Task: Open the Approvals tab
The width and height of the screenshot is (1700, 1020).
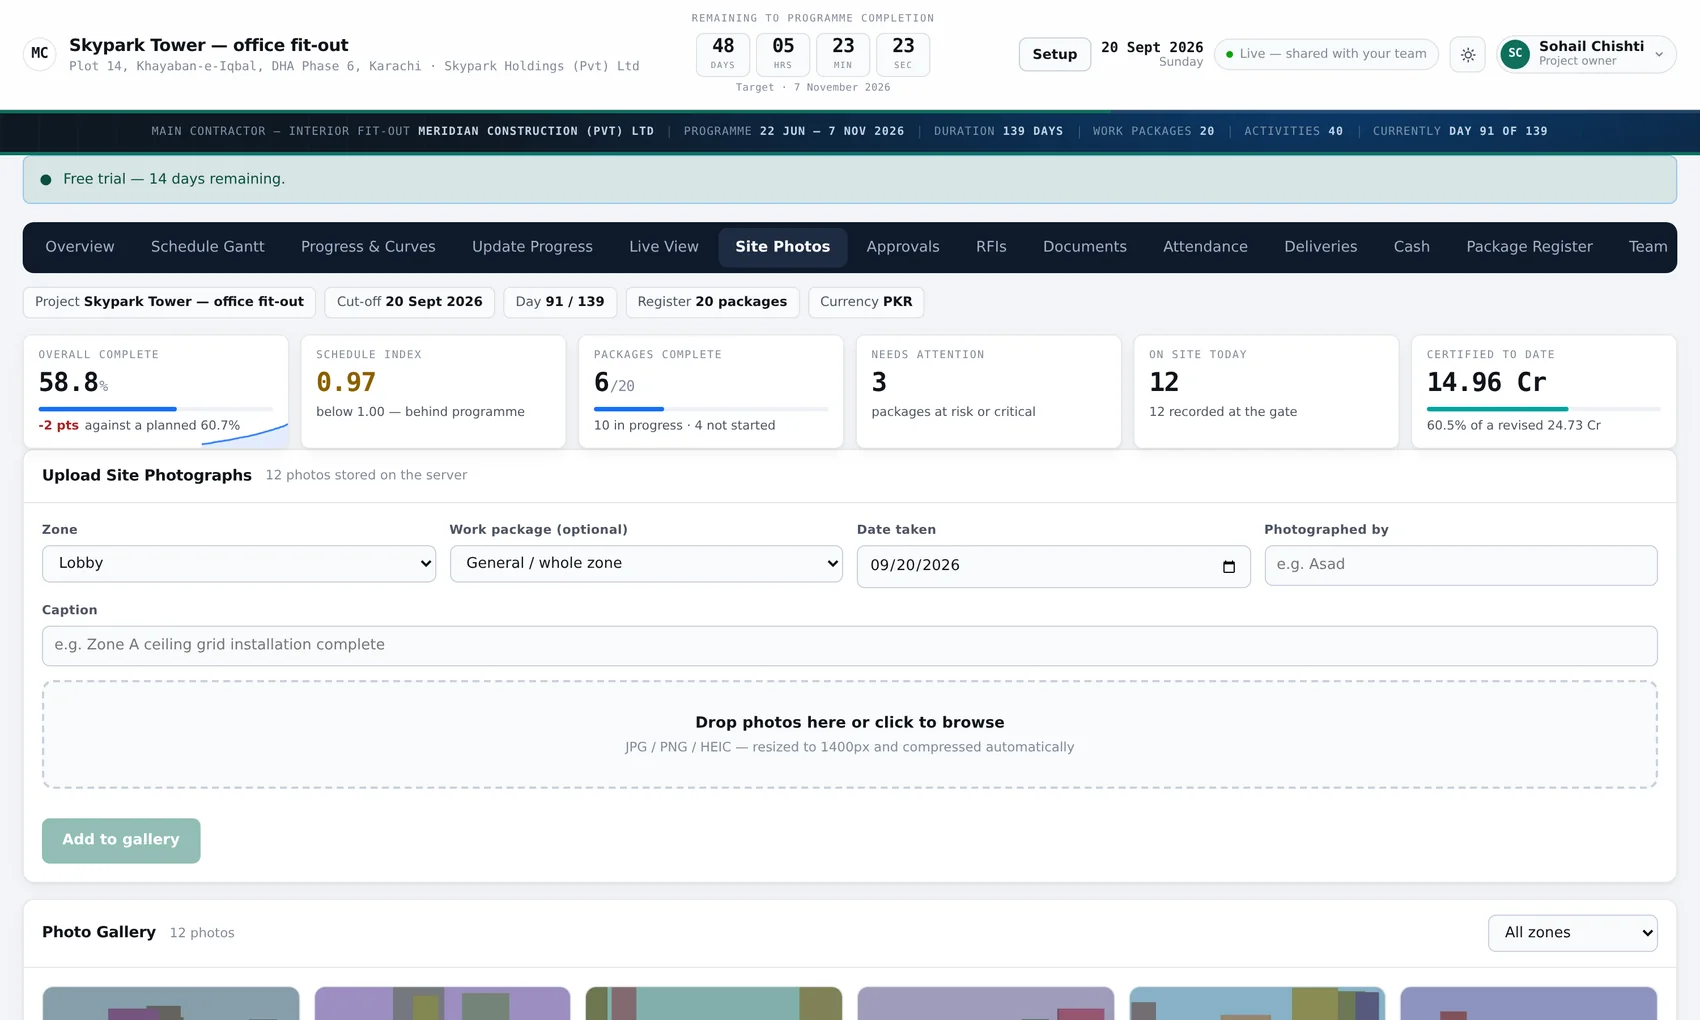Action: tap(903, 247)
